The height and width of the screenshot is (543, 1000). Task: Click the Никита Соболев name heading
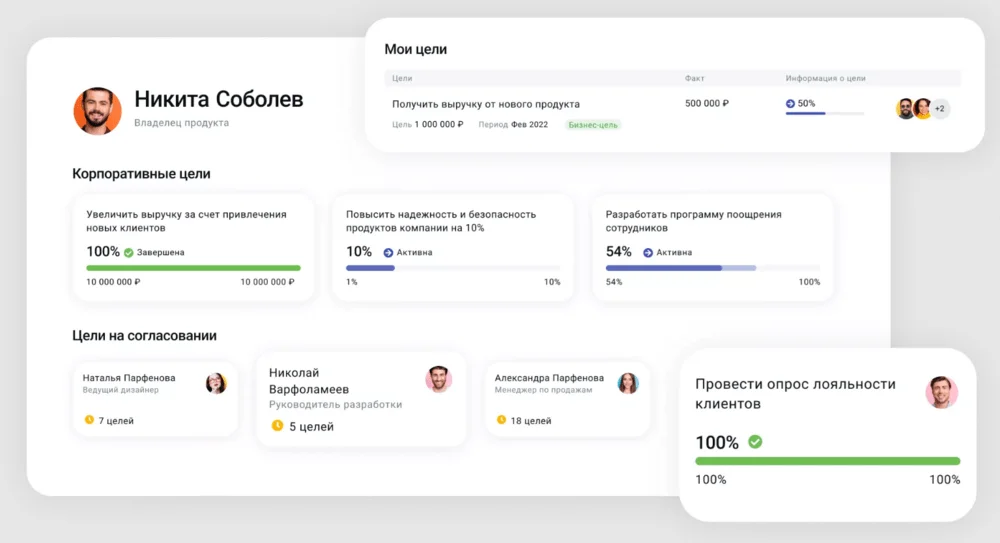(218, 99)
